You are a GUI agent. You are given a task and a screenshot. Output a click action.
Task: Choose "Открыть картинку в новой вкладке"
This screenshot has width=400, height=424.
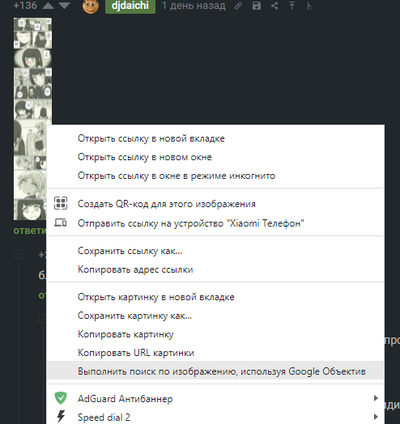(x=215, y=297)
